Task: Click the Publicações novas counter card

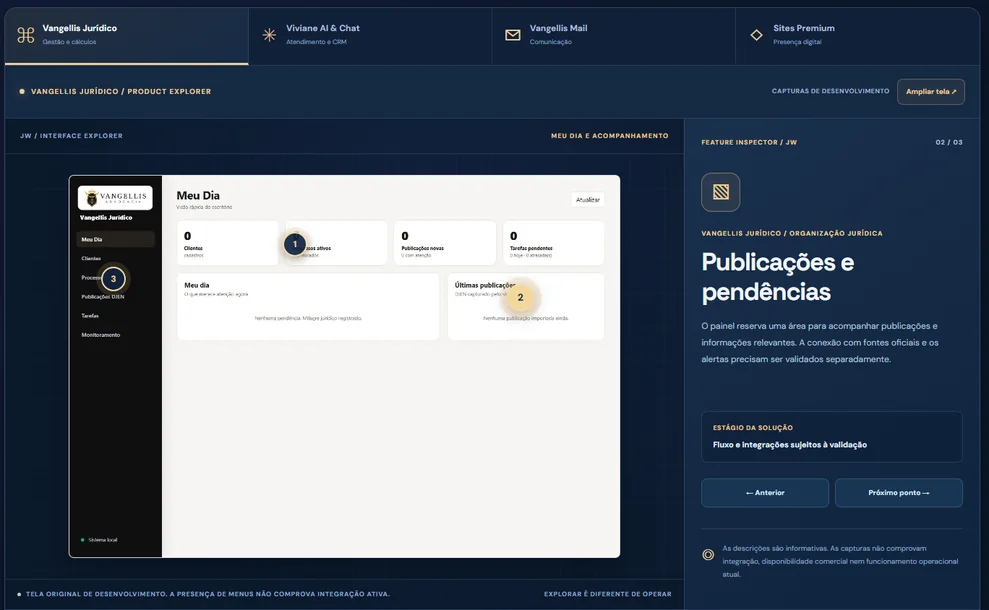Action: pyautogui.click(x=445, y=243)
